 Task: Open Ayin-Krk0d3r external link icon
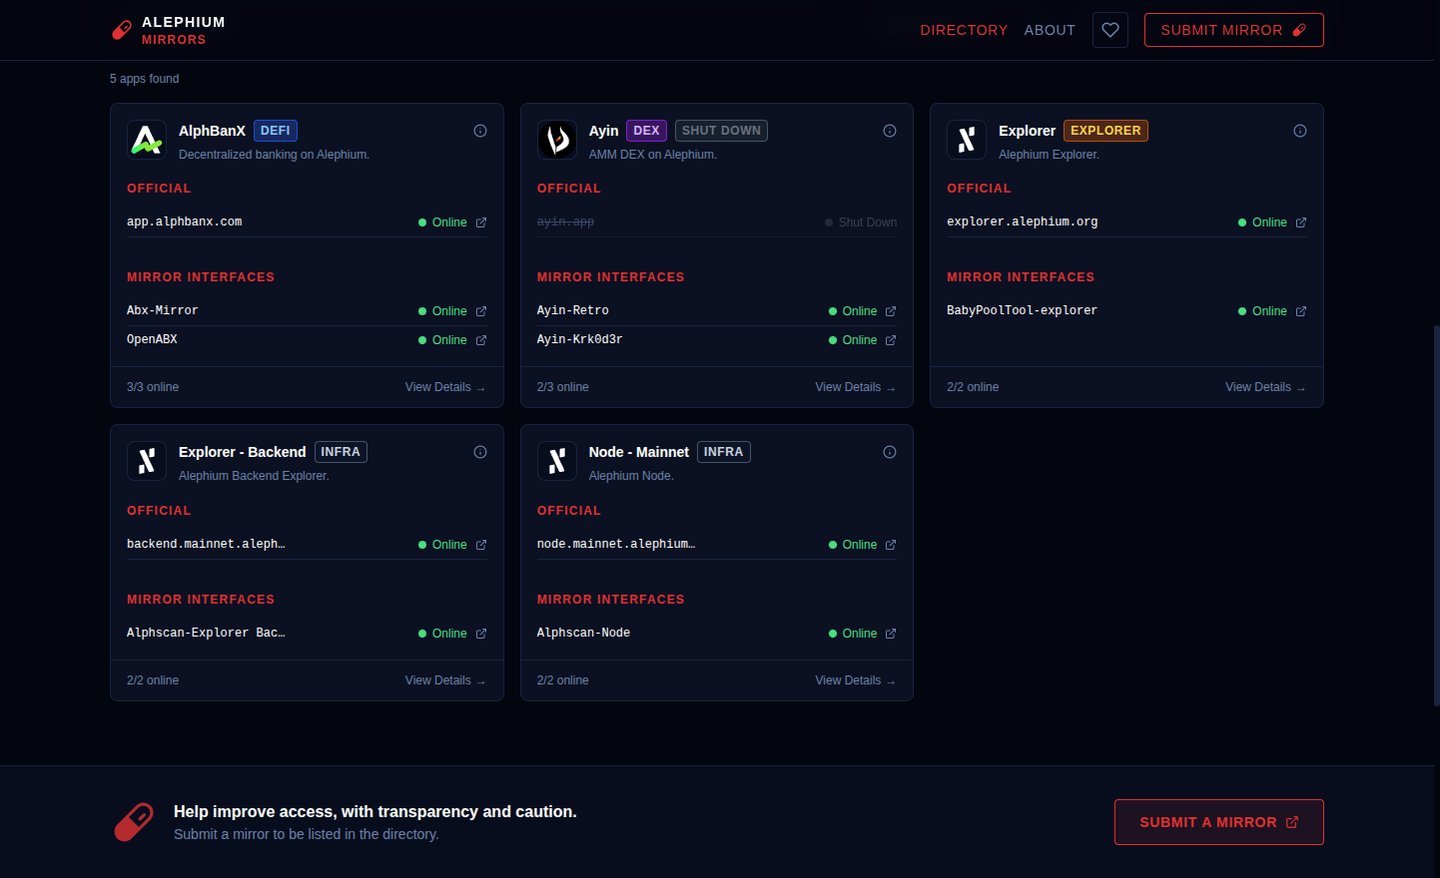click(891, 340)
